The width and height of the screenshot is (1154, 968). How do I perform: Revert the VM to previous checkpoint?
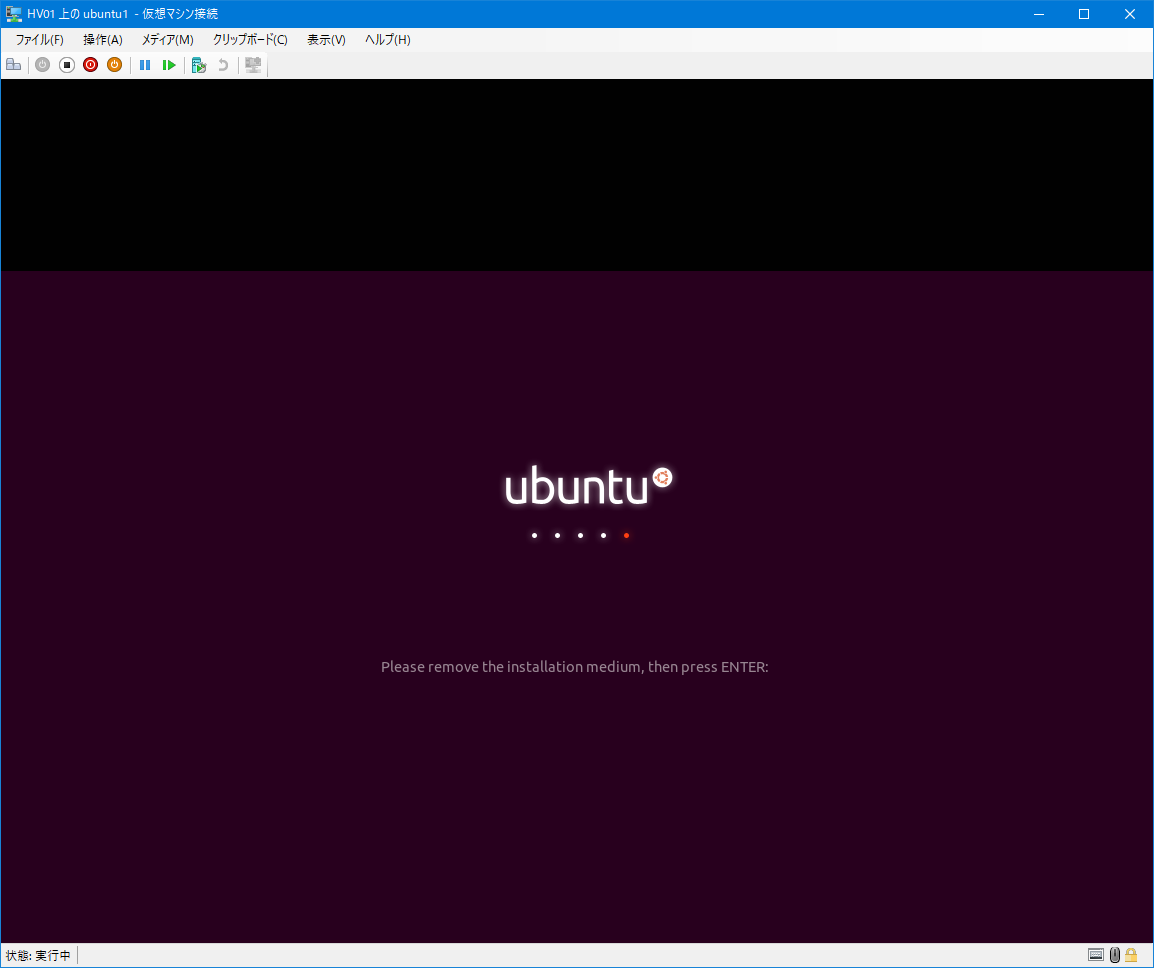click(222, 64)
